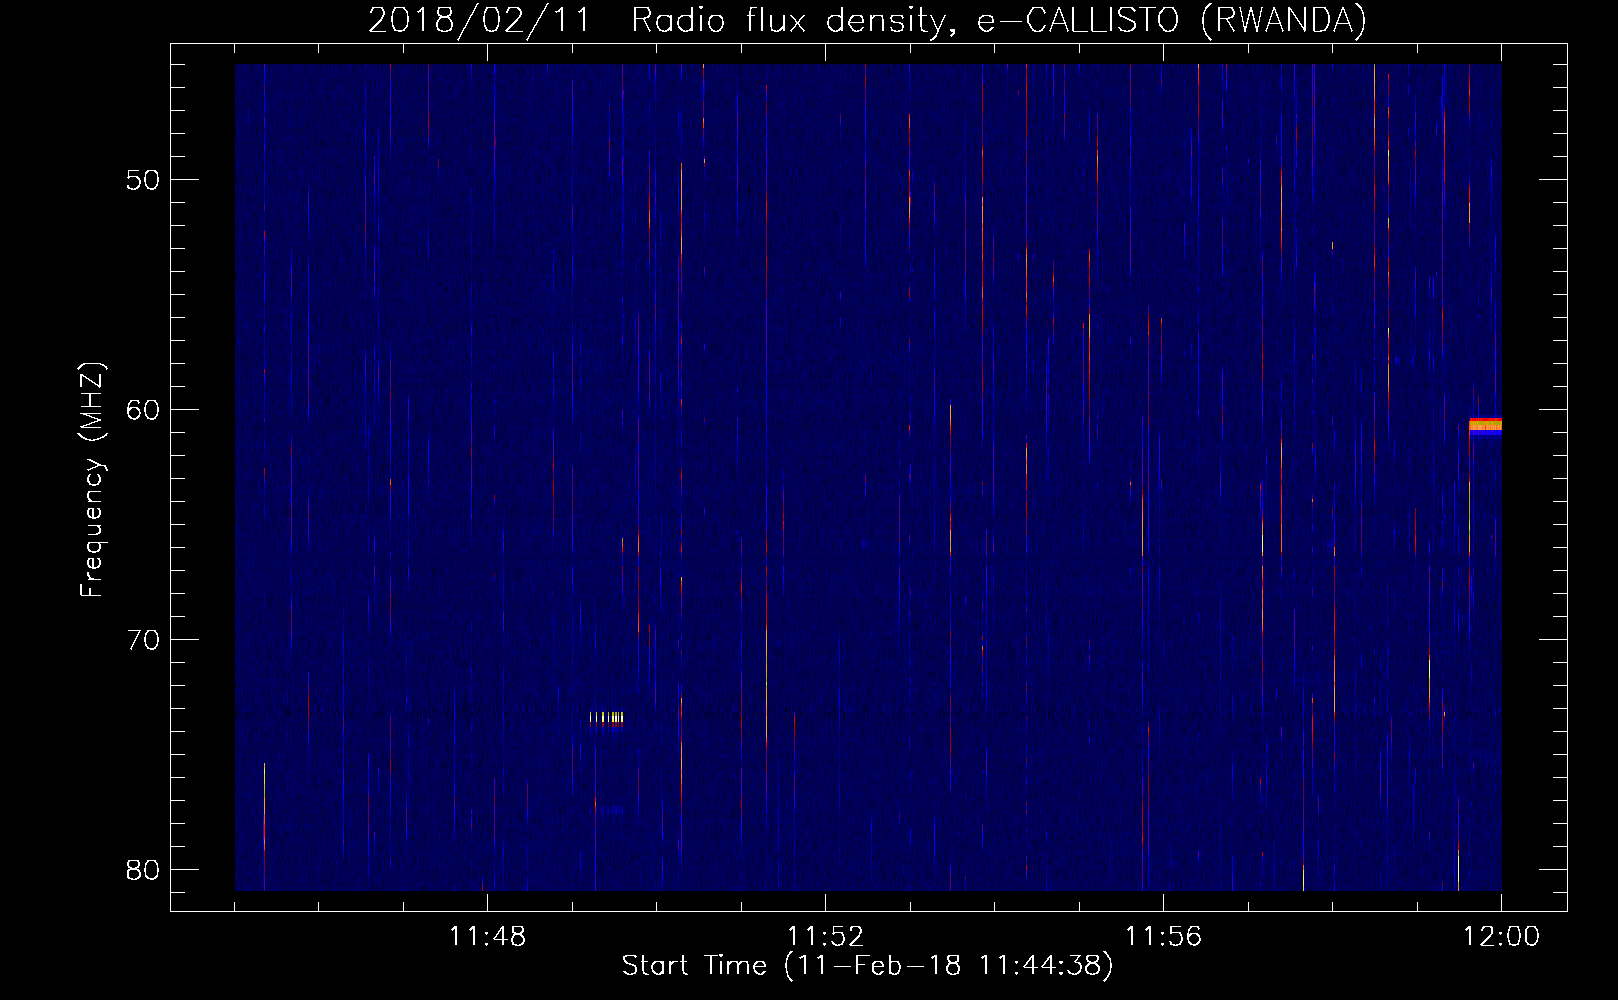Click the 12:00 time tick label
Screen dimensions: 1618x1000
pyautogui.click(x=1501, y=937)
